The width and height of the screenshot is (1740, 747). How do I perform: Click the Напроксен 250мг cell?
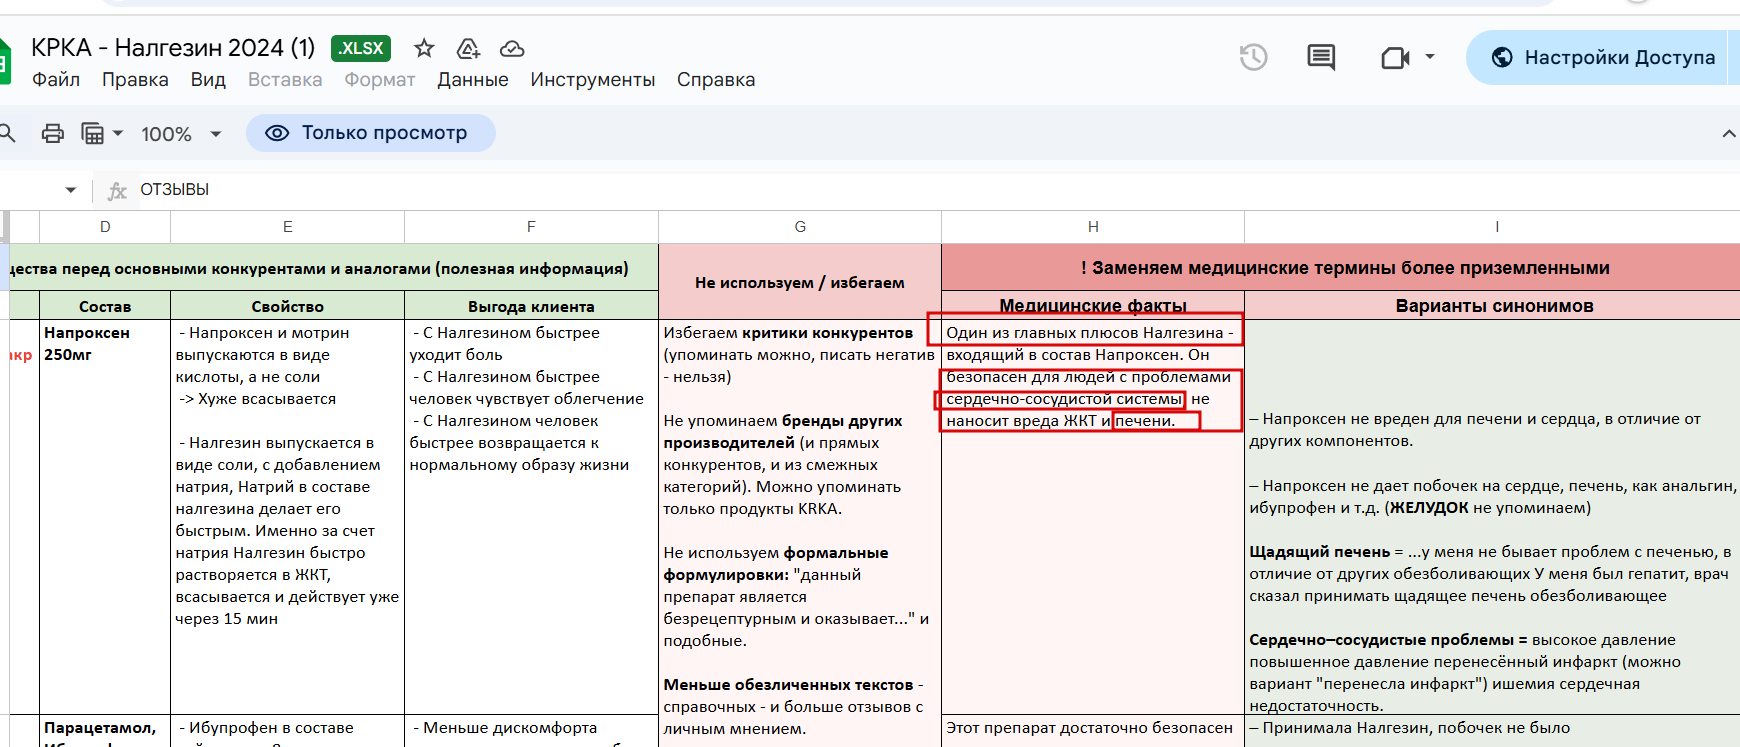pos(105,517)
